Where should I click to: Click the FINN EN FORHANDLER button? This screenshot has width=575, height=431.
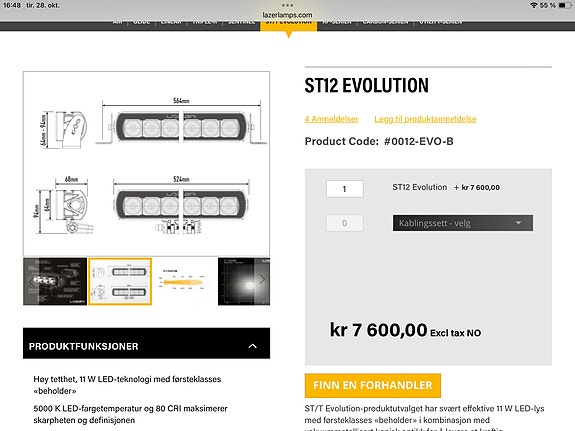tap(373, 385)
